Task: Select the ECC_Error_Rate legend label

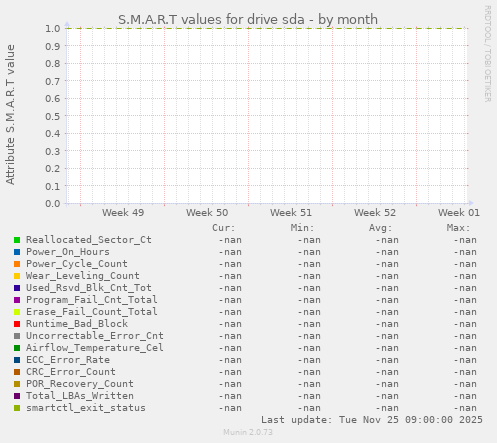Action: [x=68, y=360]
